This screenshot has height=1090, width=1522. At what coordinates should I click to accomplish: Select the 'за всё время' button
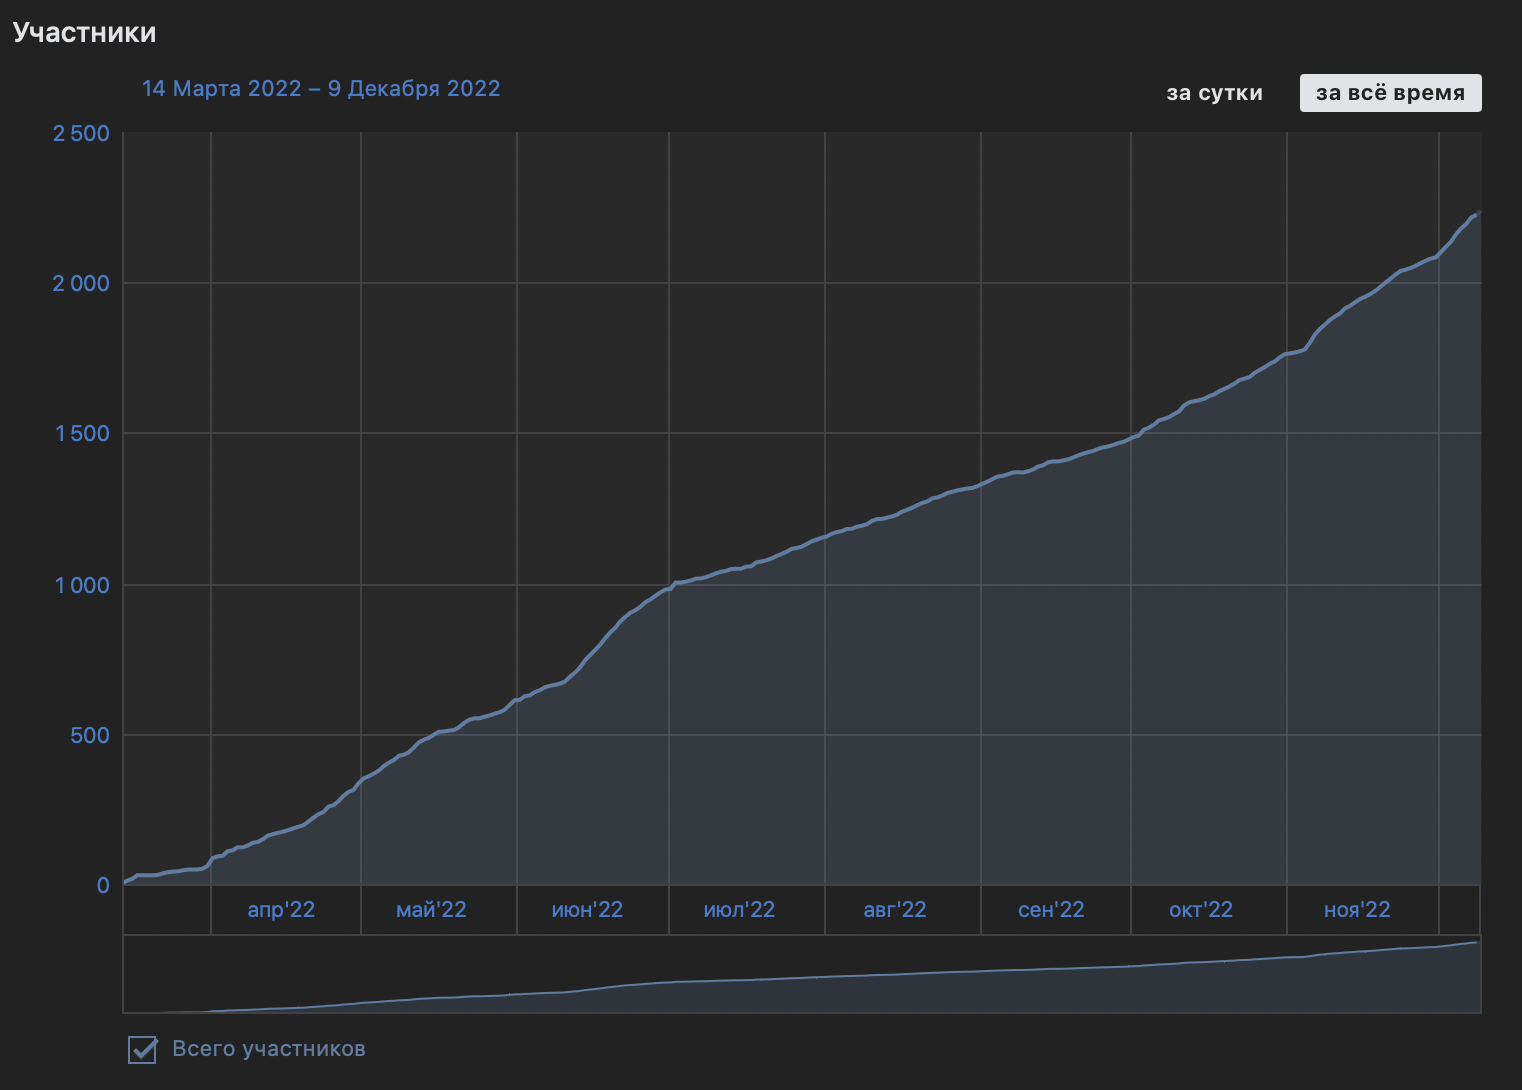click(x=1390, y=92)
